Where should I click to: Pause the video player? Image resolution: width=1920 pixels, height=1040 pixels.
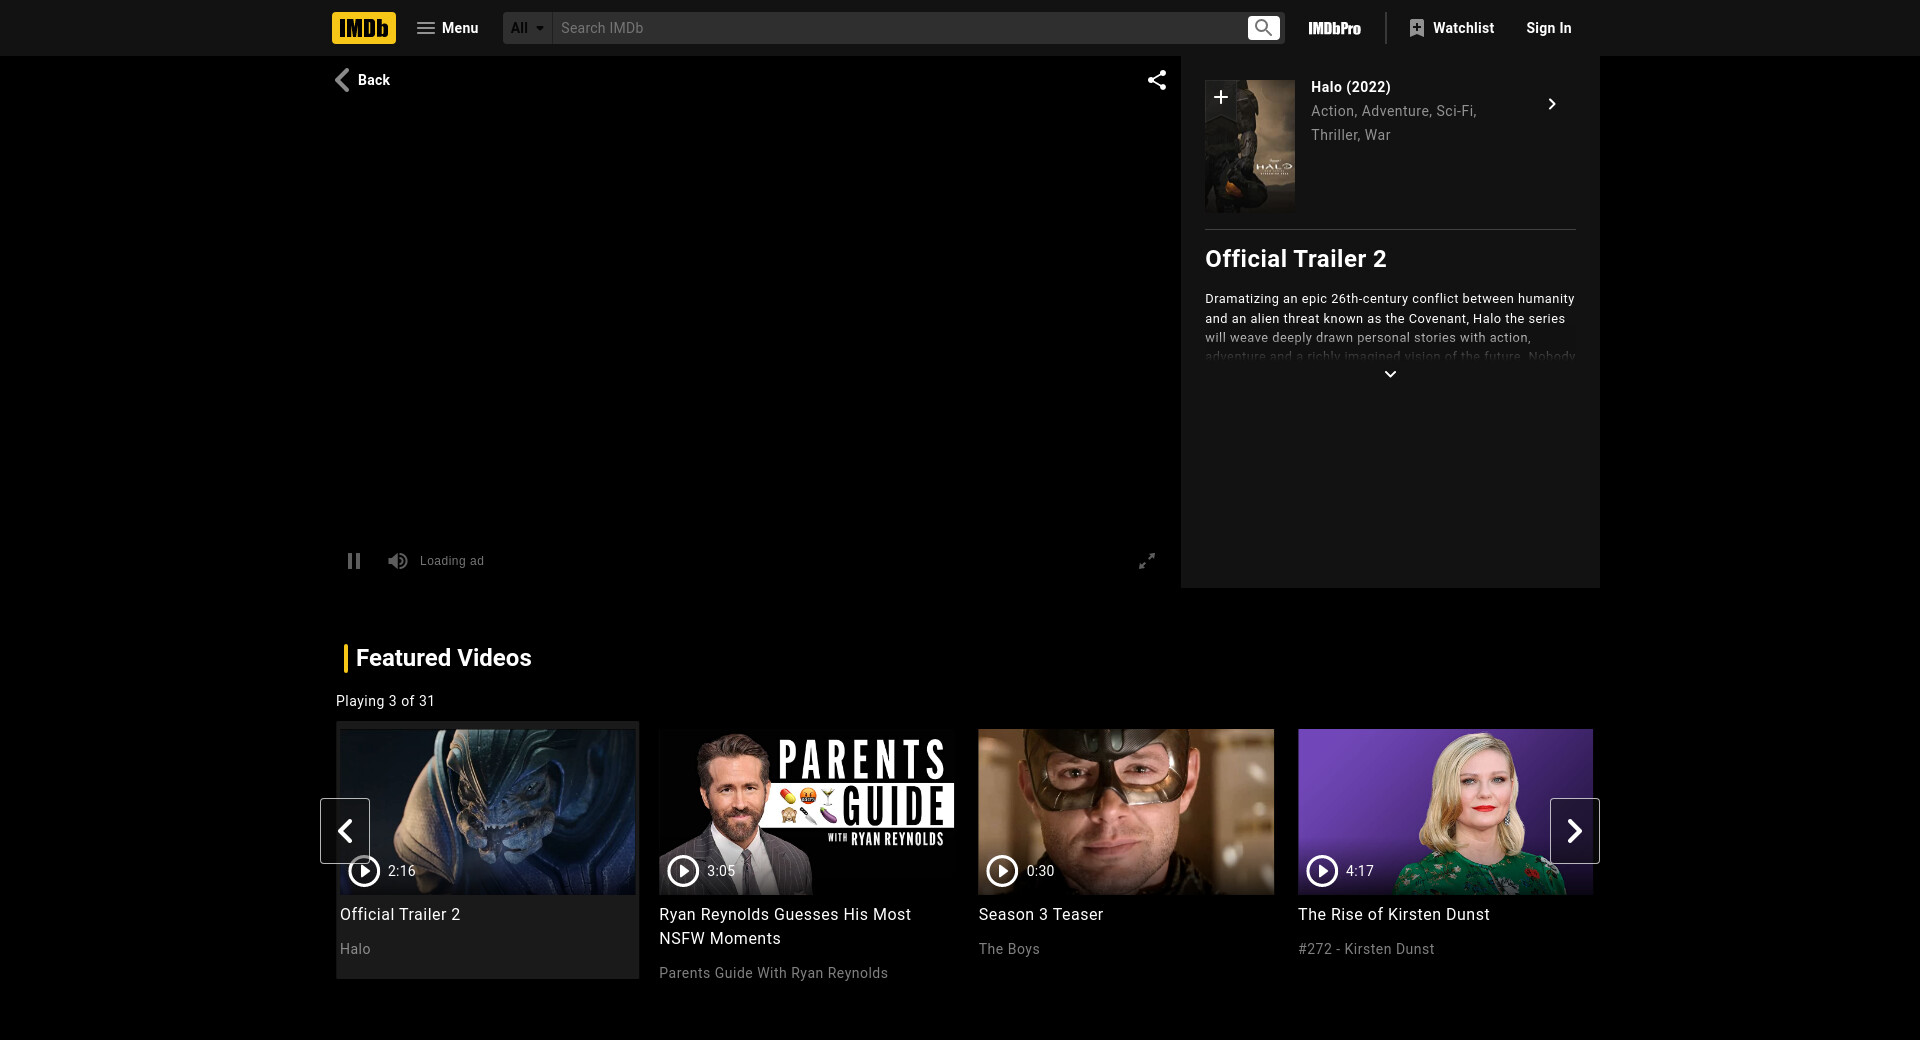click(354, 561)
